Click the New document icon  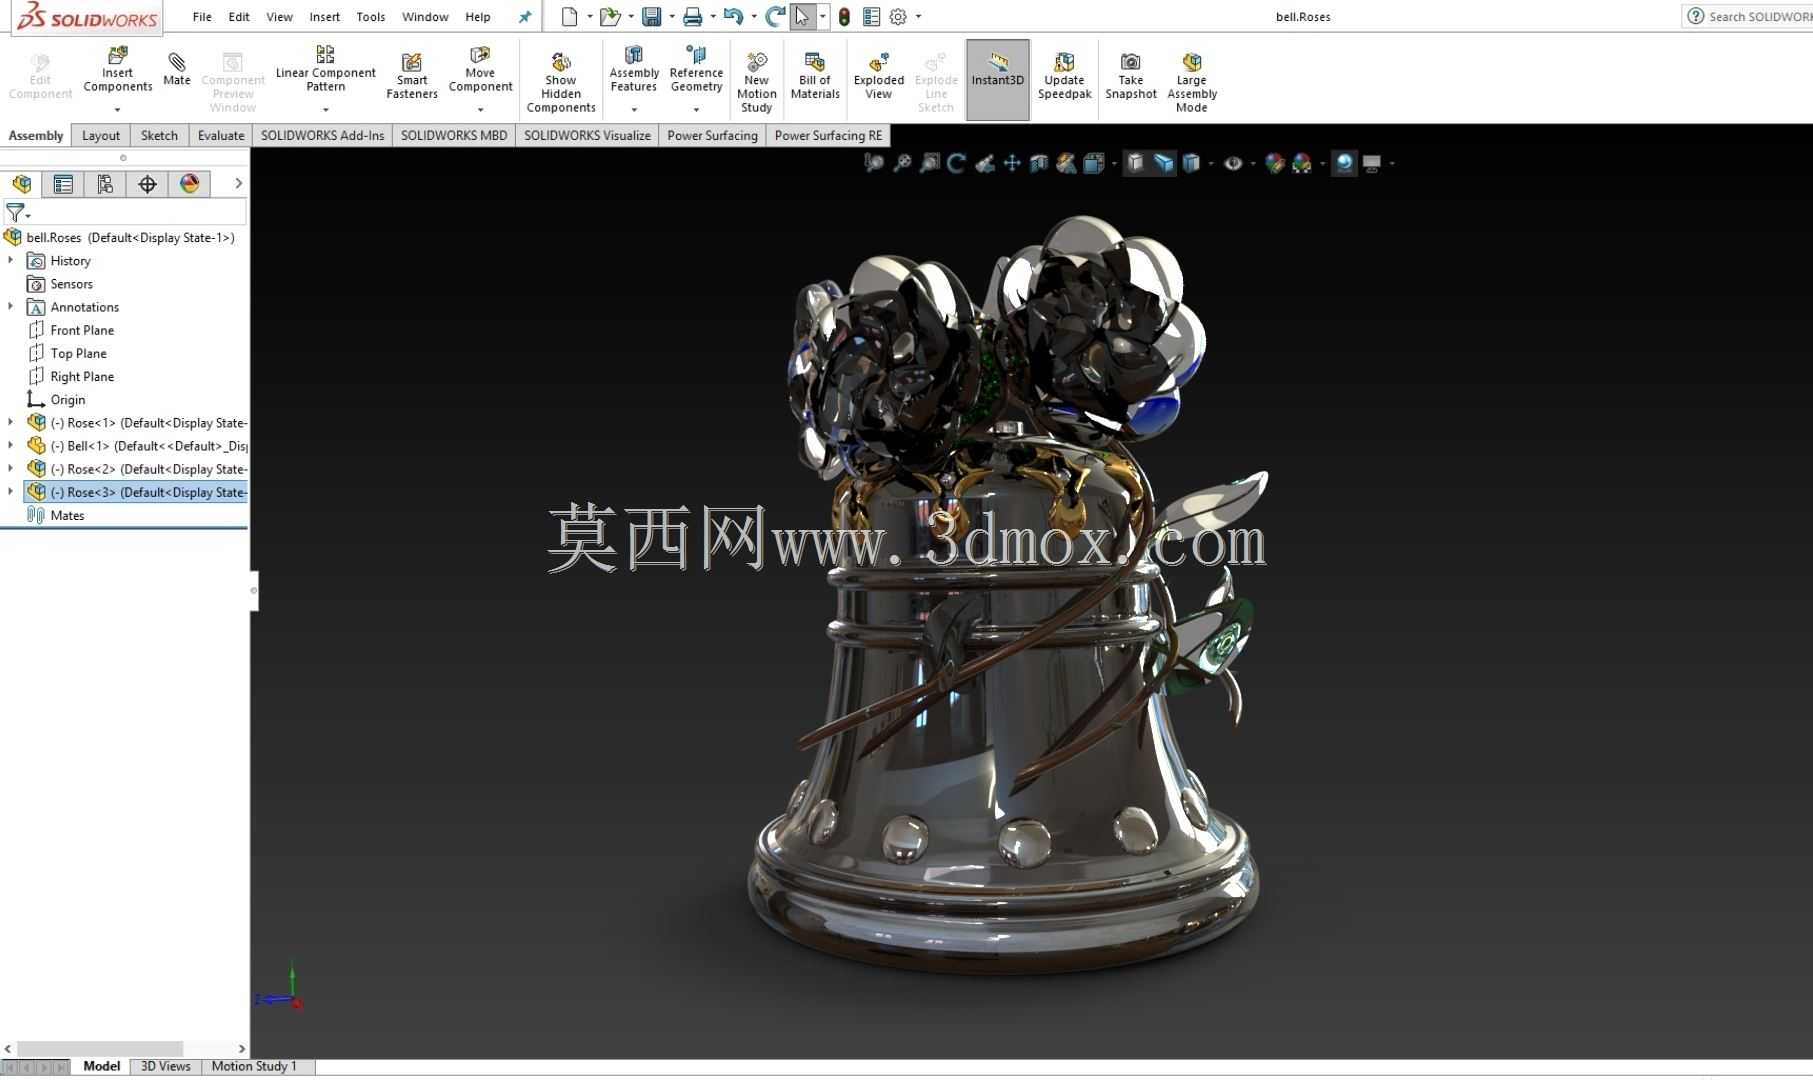569,17
